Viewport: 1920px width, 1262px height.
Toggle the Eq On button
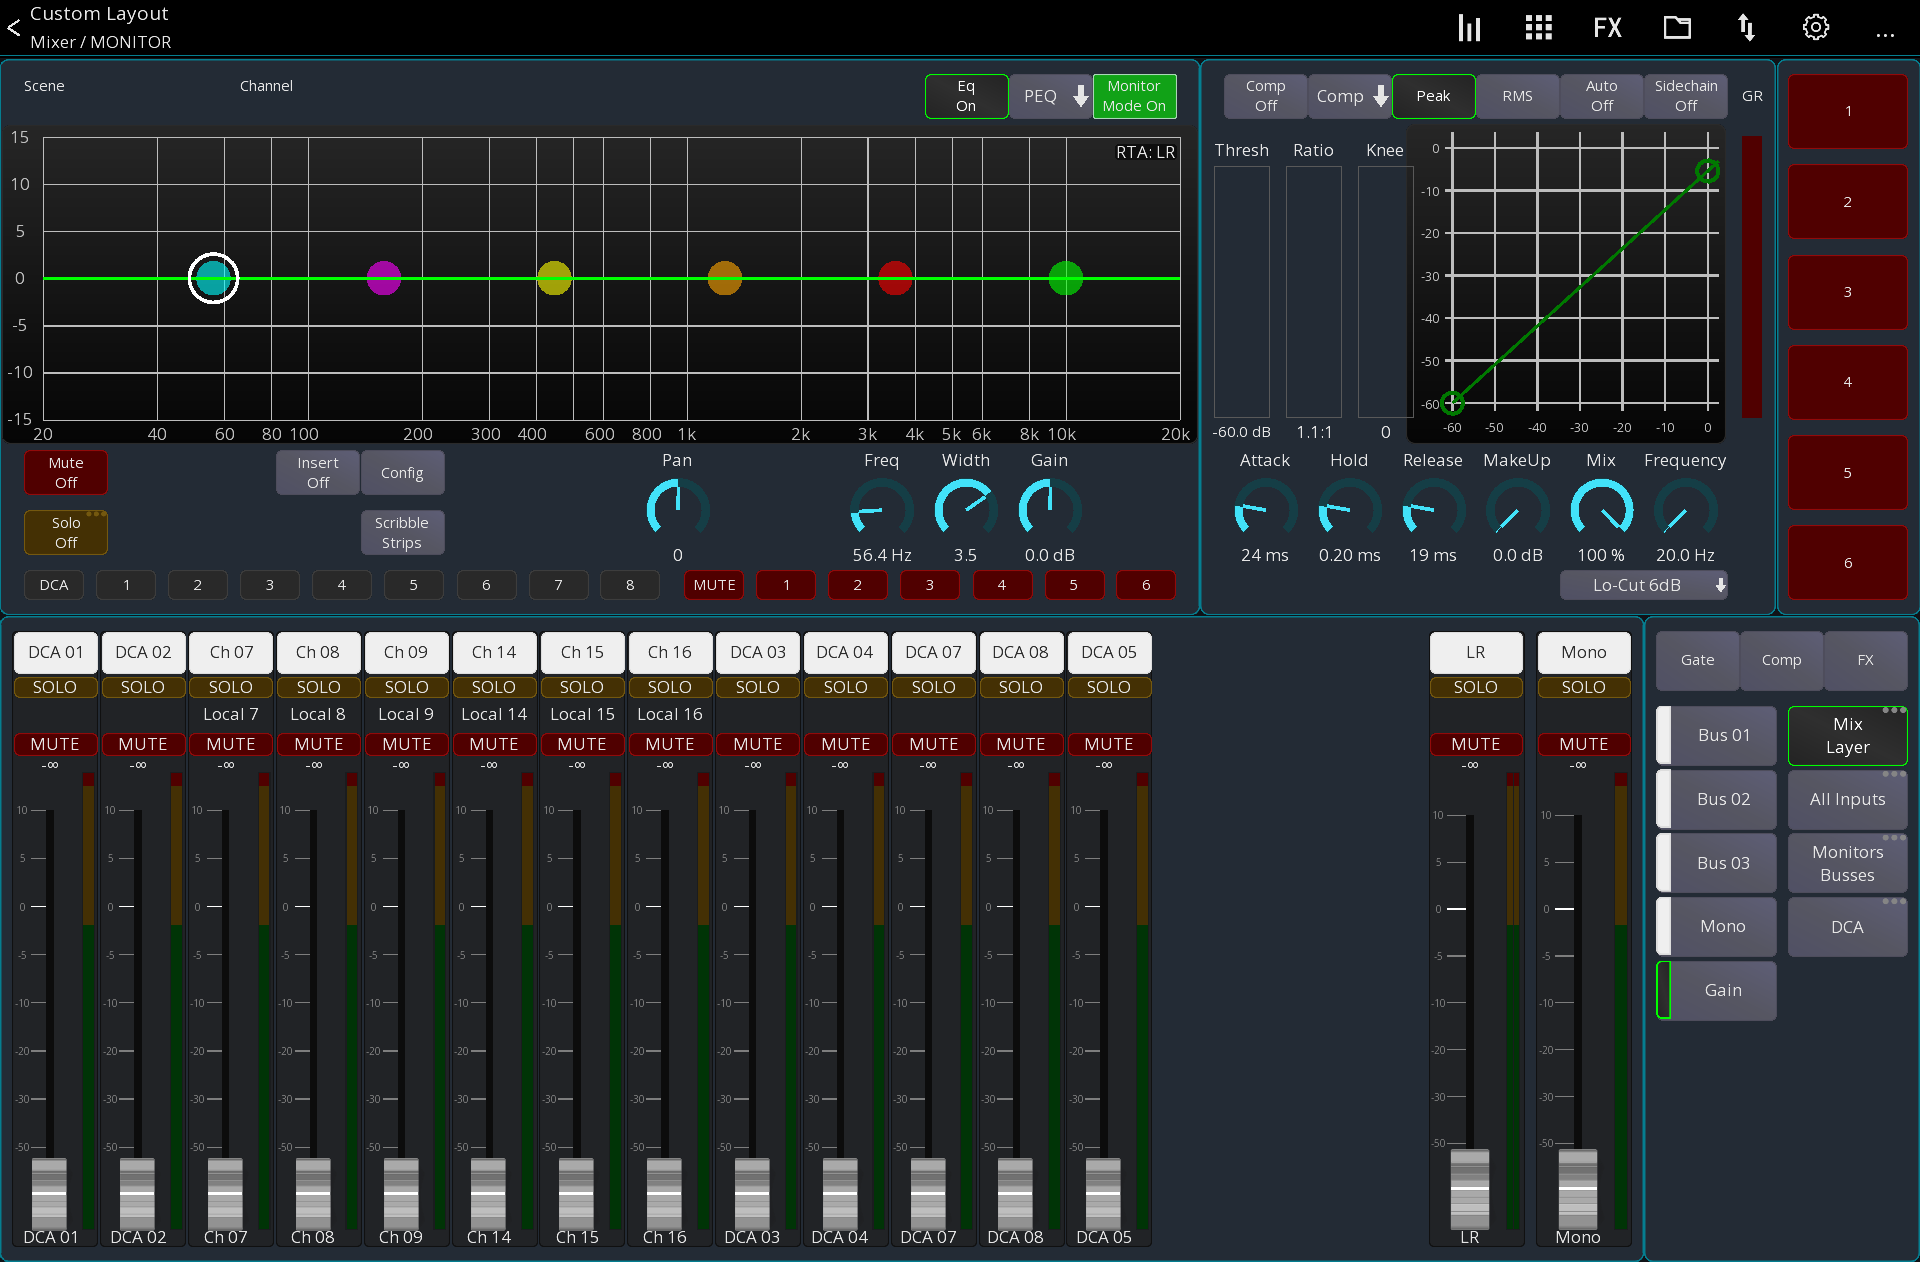pos(966,96)
